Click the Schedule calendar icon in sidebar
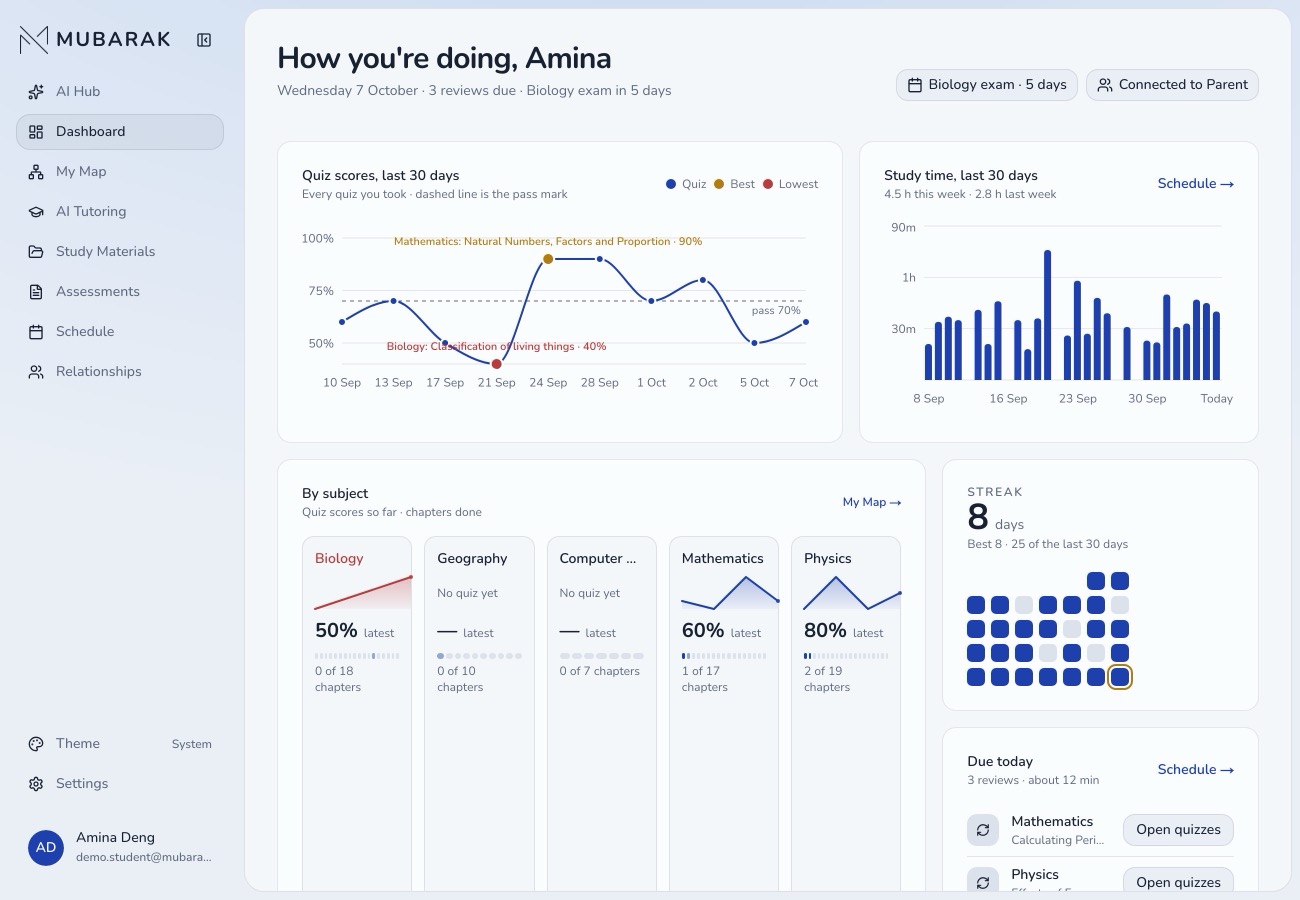 coord(36,331)
